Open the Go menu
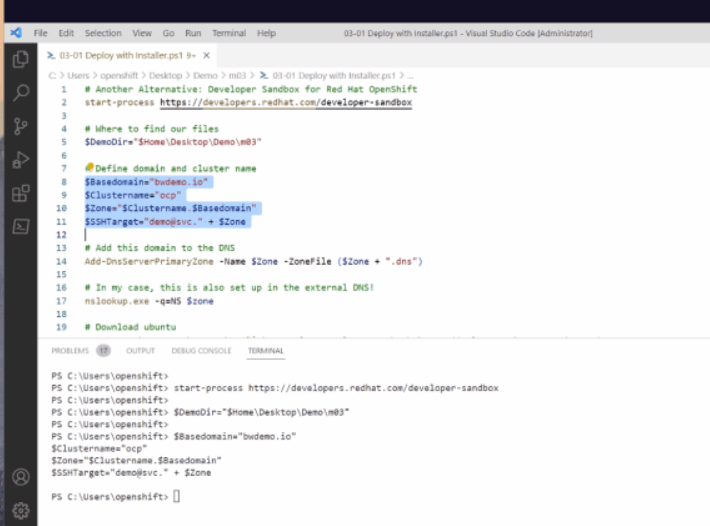Image resolution: width=710 pixels, height=526 pixels. point(168,33)
